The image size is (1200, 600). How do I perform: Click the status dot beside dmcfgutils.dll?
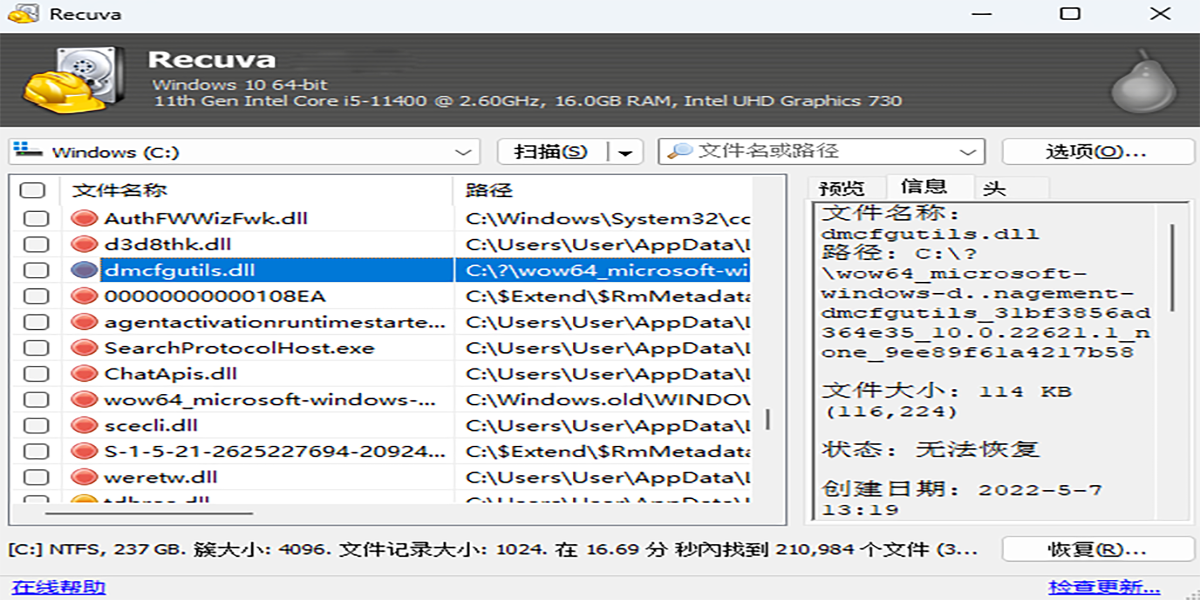[x=83, y=270]
